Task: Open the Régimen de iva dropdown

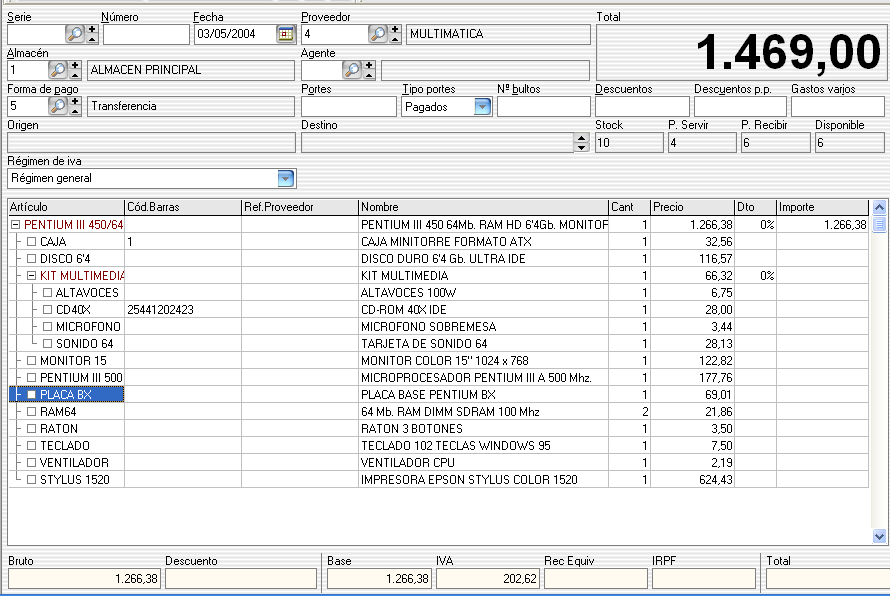Action: [x=286, y=178]
